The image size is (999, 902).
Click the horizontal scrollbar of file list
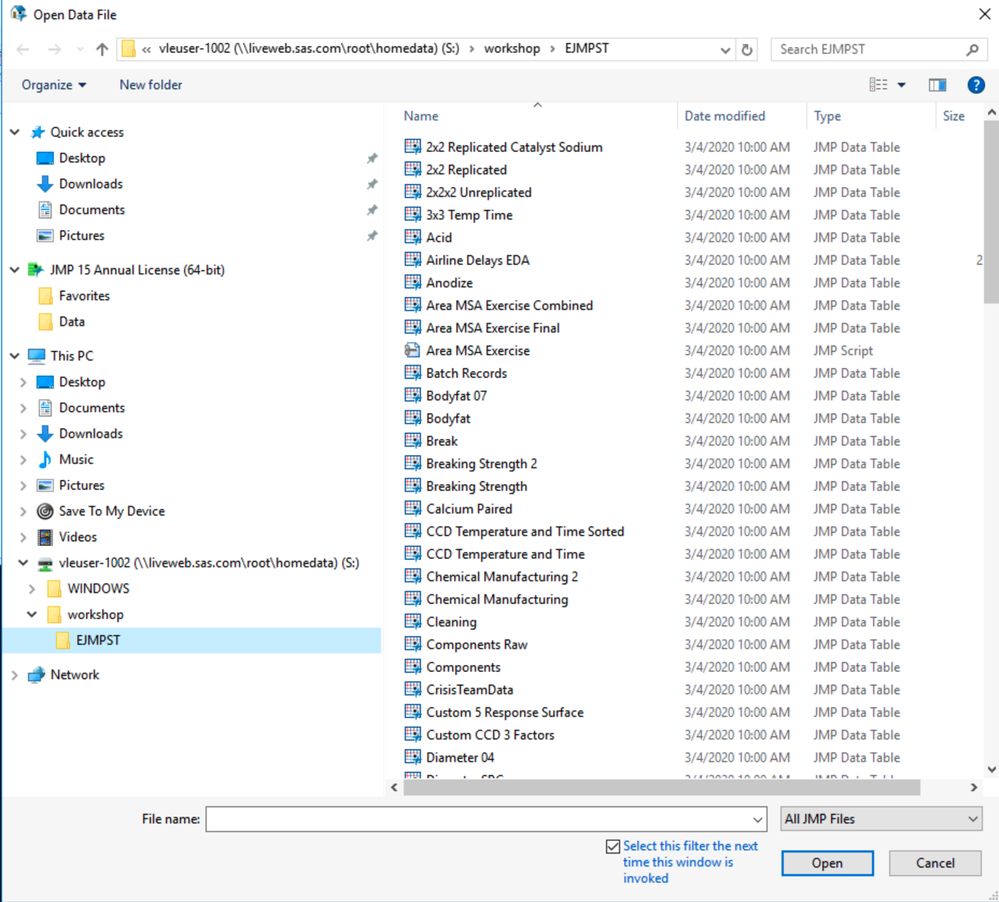[661, 787]
